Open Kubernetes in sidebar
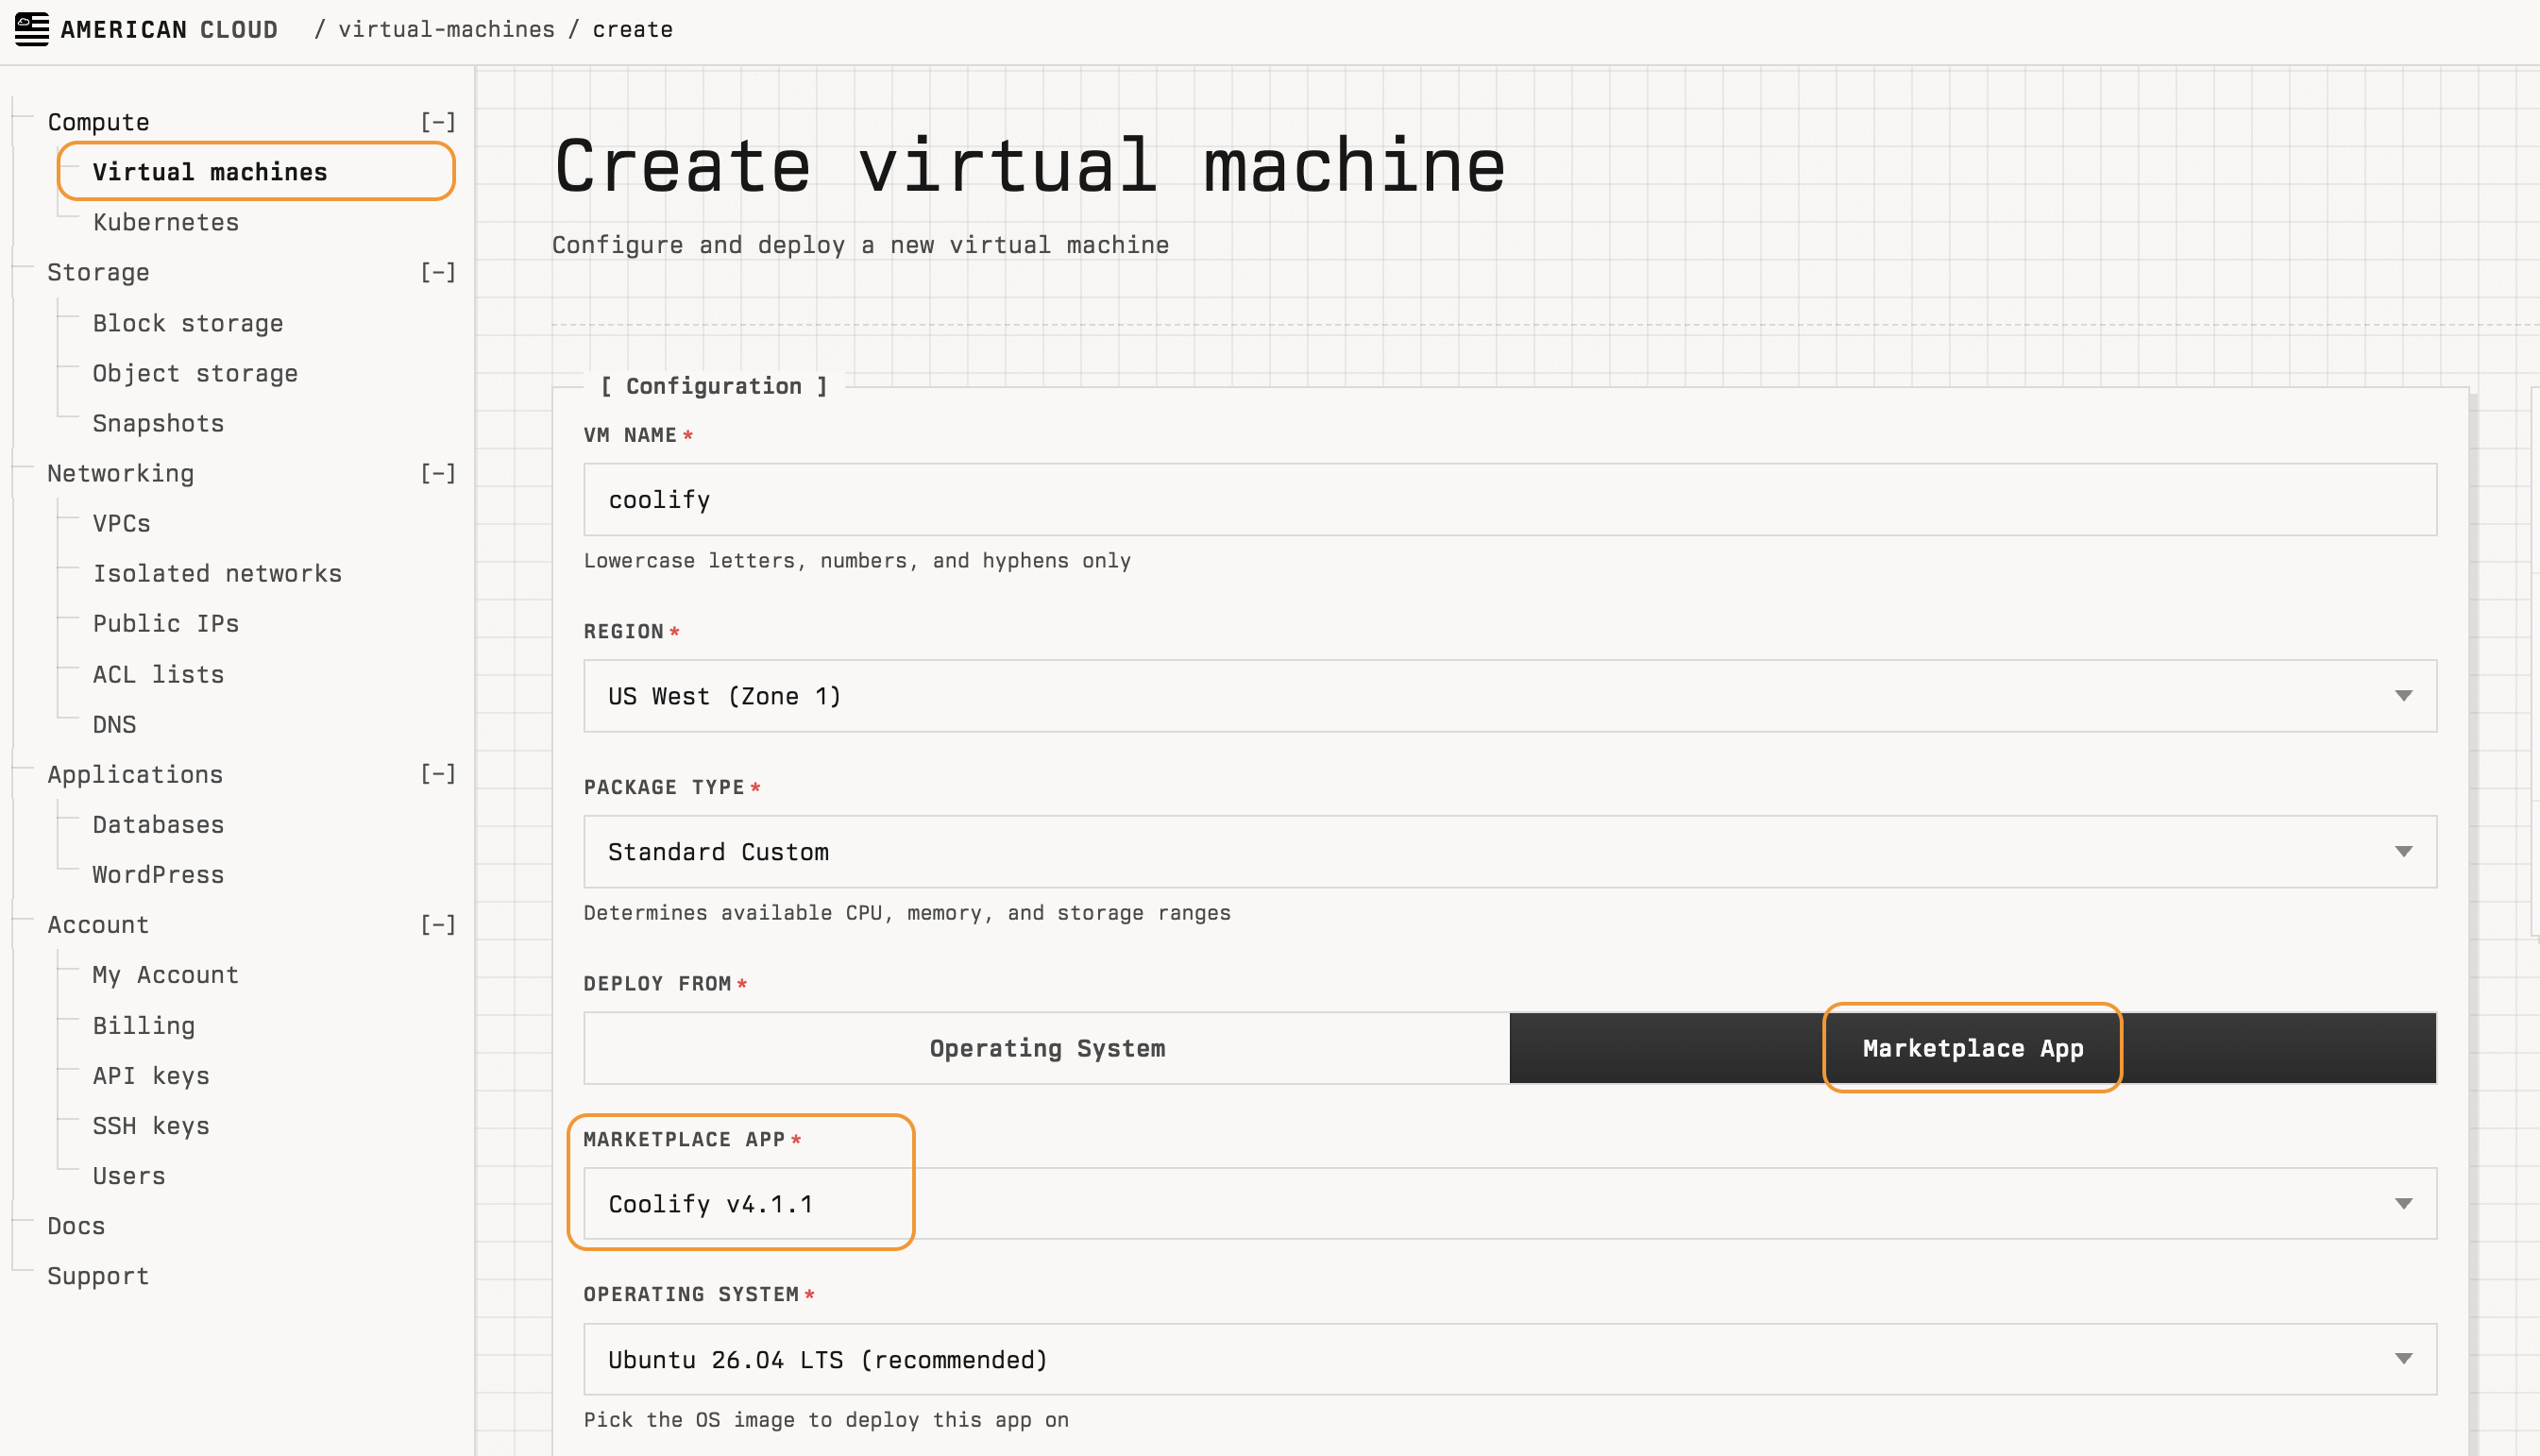Image resolution: width=2540 pixels, height=1456 pixels. (x=166, y=222)
